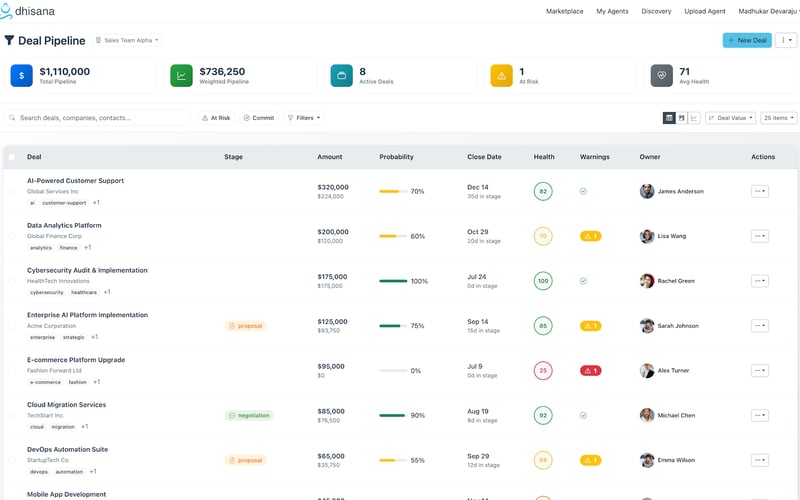Viewport: 800px width, 500px height.
Task: Open Marketplace in top navigation
Action: pyautogui.click(x=564, y=11)
